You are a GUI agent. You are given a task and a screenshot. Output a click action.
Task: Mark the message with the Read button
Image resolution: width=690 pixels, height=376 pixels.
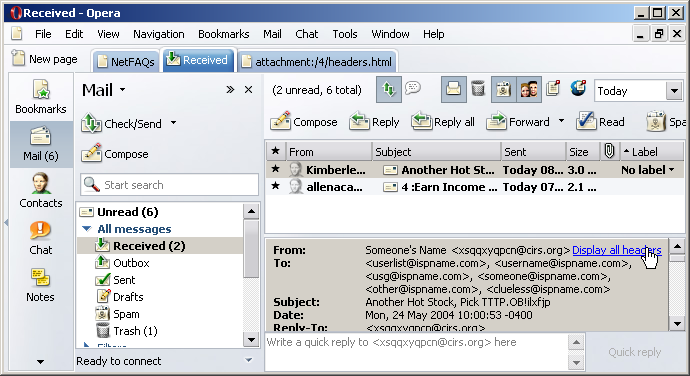pyautogui.click(x=600, y=122)
